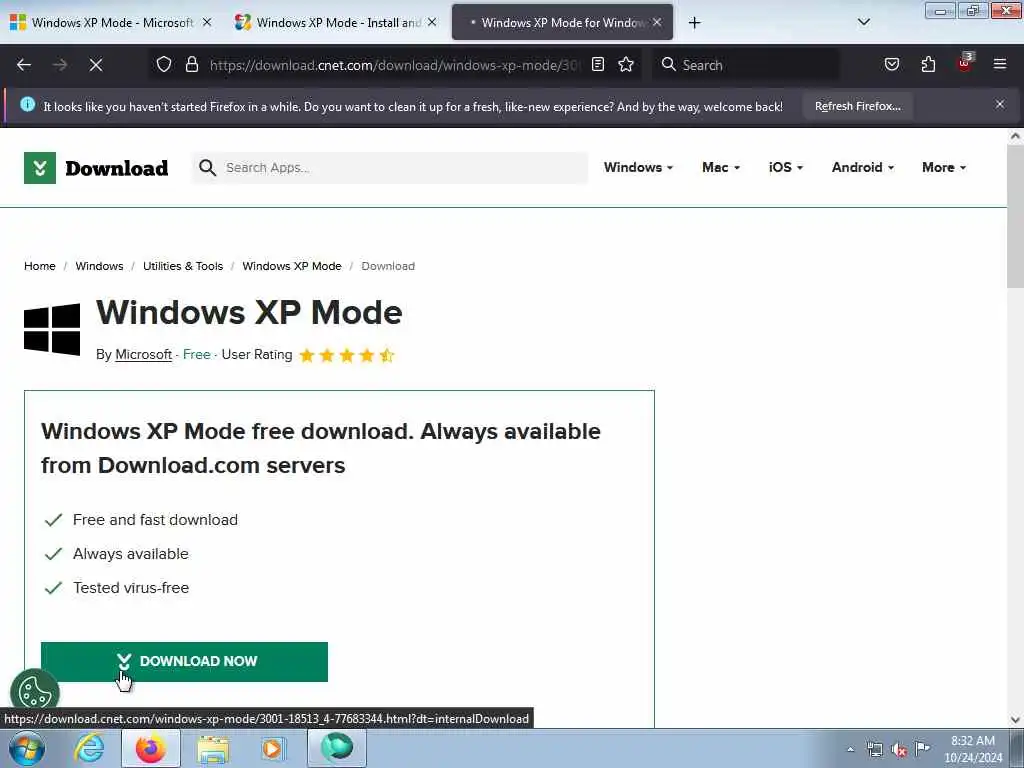Click the 'Always available' list item text
The height and width of the screenshot is (768, 1024).
(131, 554)
